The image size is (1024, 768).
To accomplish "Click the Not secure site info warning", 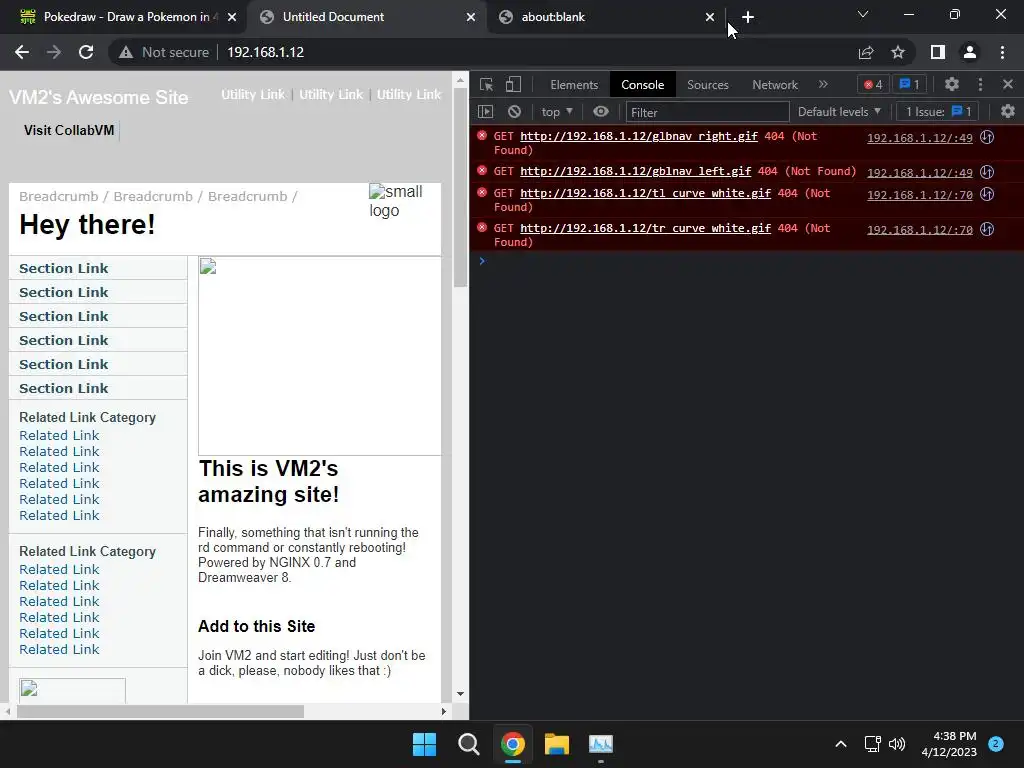I will pos(163,52).
